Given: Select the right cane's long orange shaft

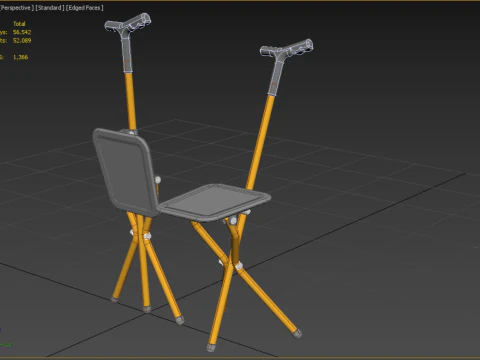Looking at the screenshot, I should click(260, 143).
